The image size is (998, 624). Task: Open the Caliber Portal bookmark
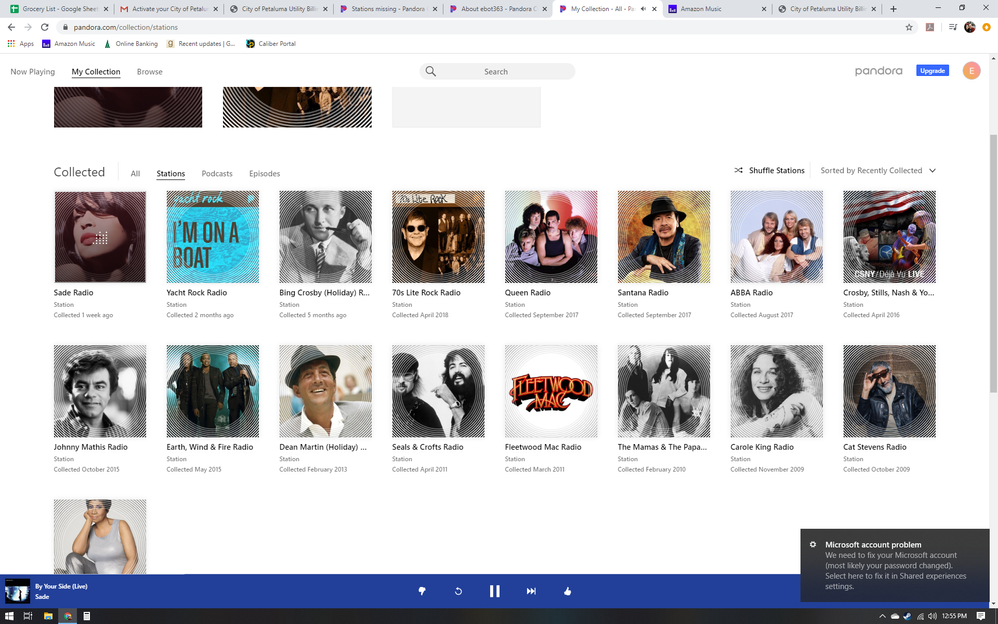point(271,44)
